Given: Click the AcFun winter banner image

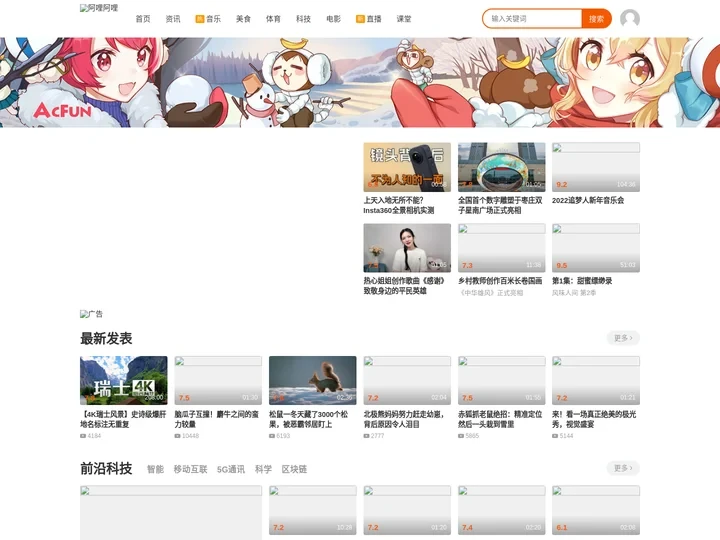Looking at the screenshot, I should [360, 82].
